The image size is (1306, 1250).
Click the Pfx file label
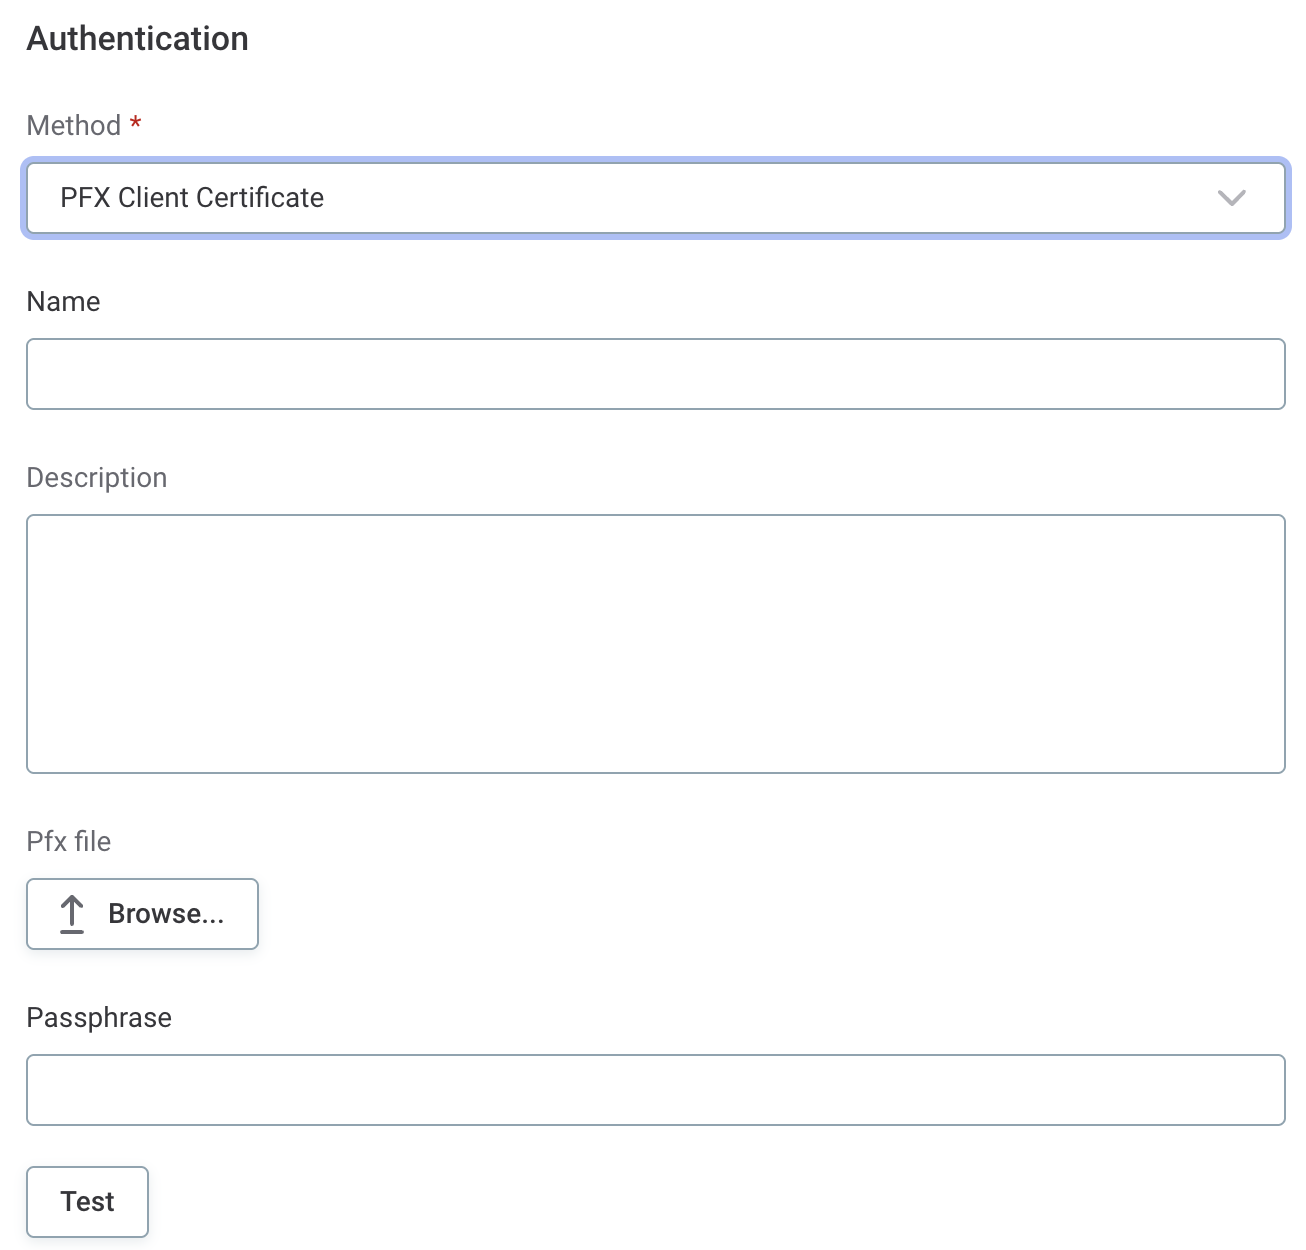point(68,841)
